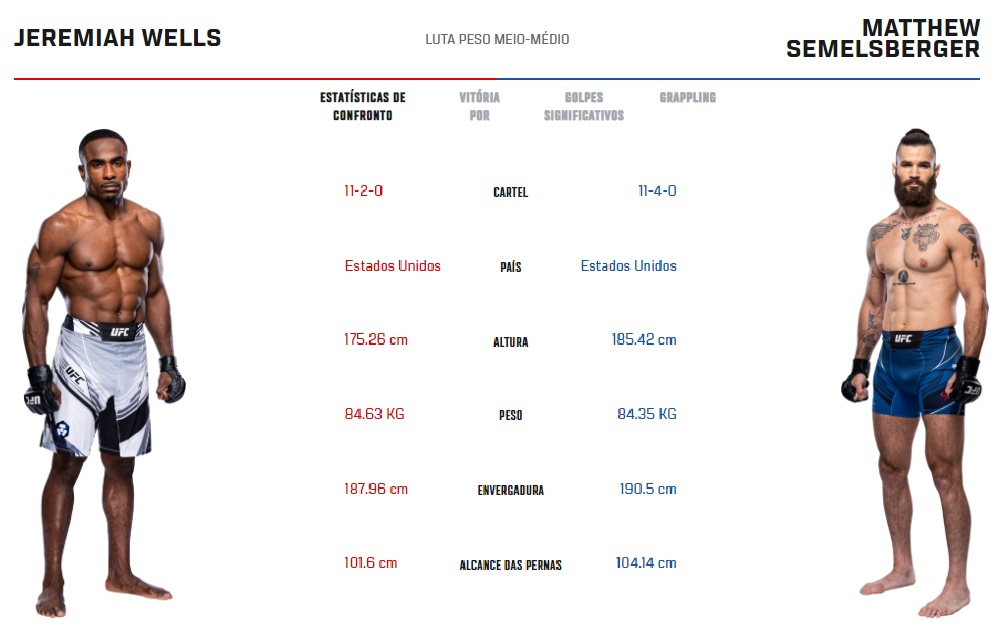The width and height of the screenshot is (1008, 637).
Task: Click the Jeremiah Wells fighter name
Action: (118, 38)
